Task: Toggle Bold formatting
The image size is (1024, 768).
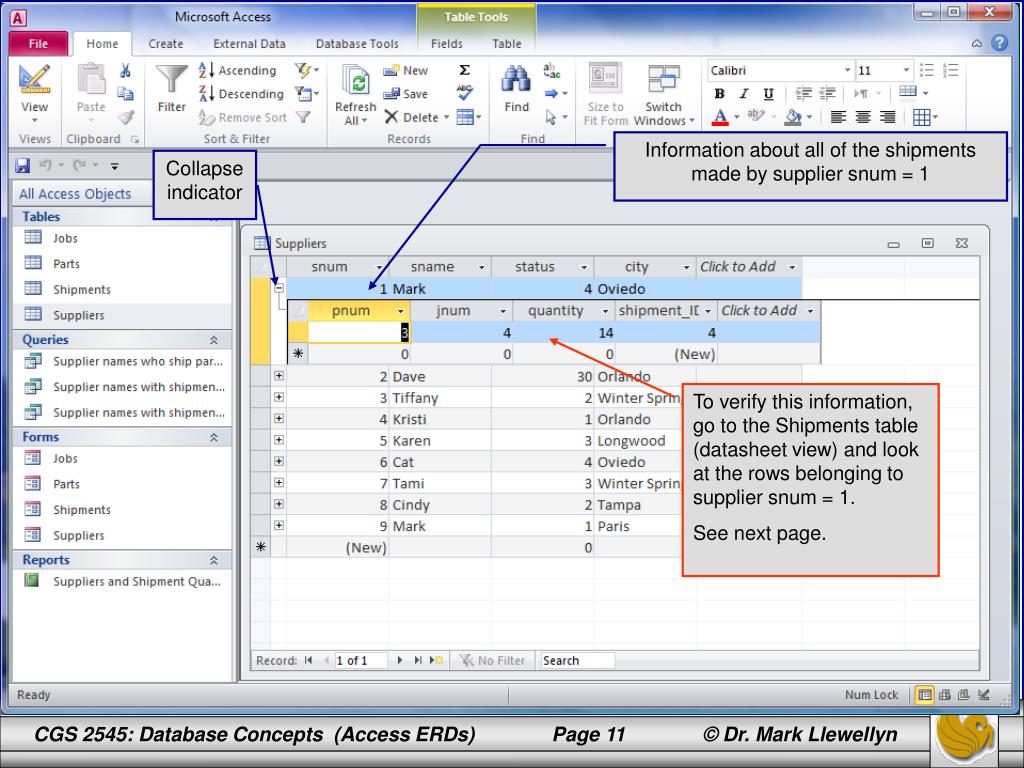Action: (719, 94)
